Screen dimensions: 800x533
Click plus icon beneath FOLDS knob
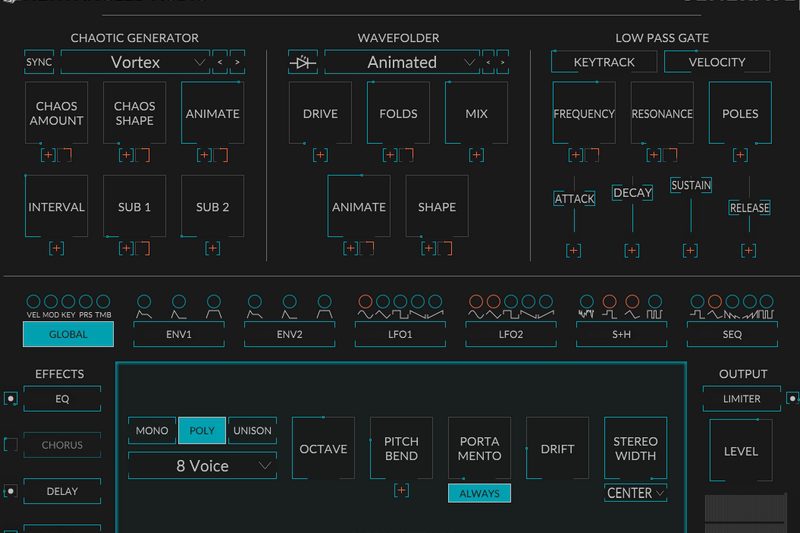390,155
